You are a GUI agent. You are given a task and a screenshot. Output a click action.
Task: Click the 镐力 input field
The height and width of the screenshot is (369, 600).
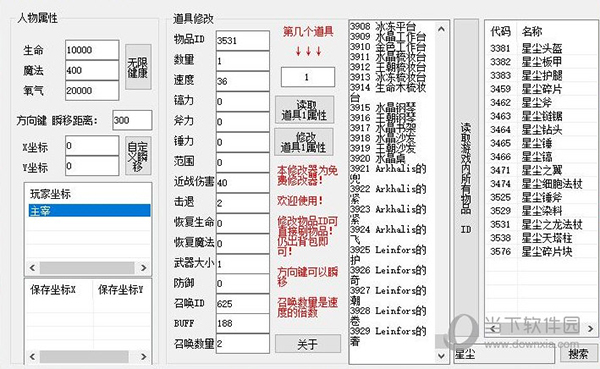[243, 101]
